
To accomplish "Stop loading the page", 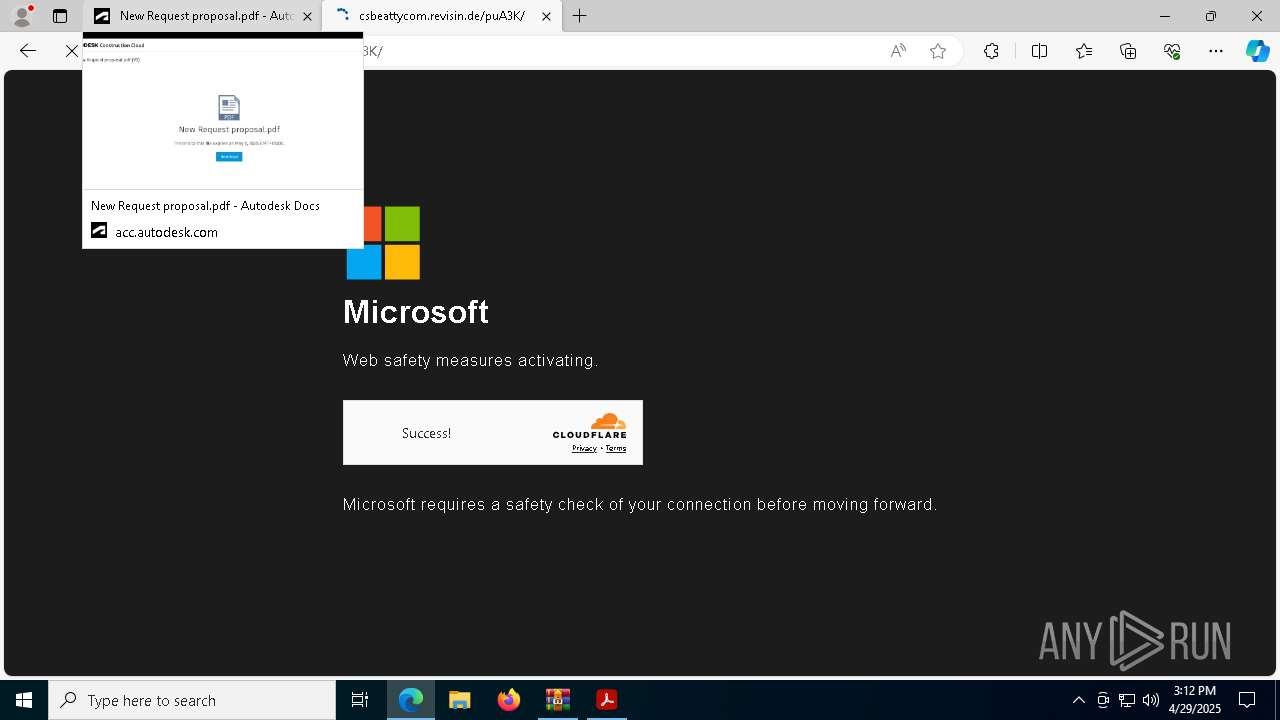I will coord(71,51).
